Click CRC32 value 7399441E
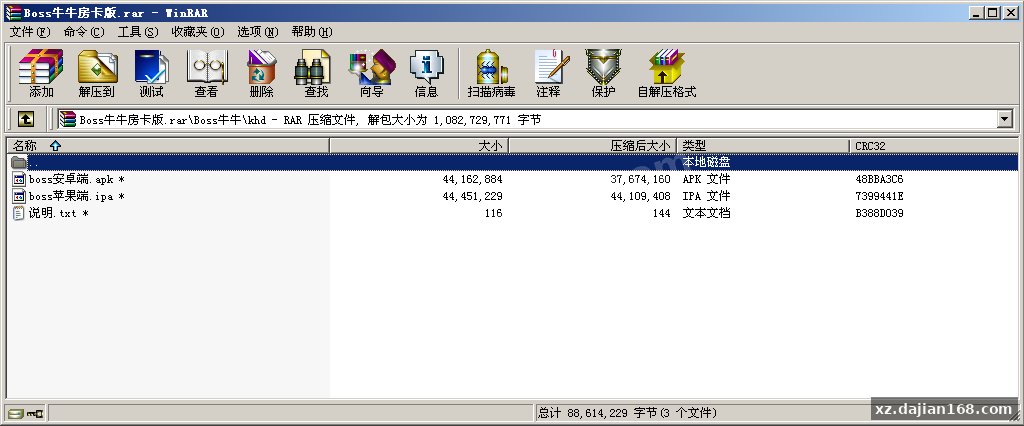This screenshot has width=1024, height=426. pos(880,196)
